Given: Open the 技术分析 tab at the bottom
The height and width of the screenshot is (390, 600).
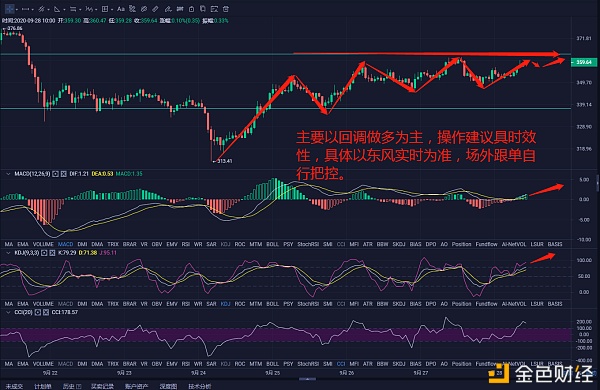Looking at the screenshot, I should (199, 386).
